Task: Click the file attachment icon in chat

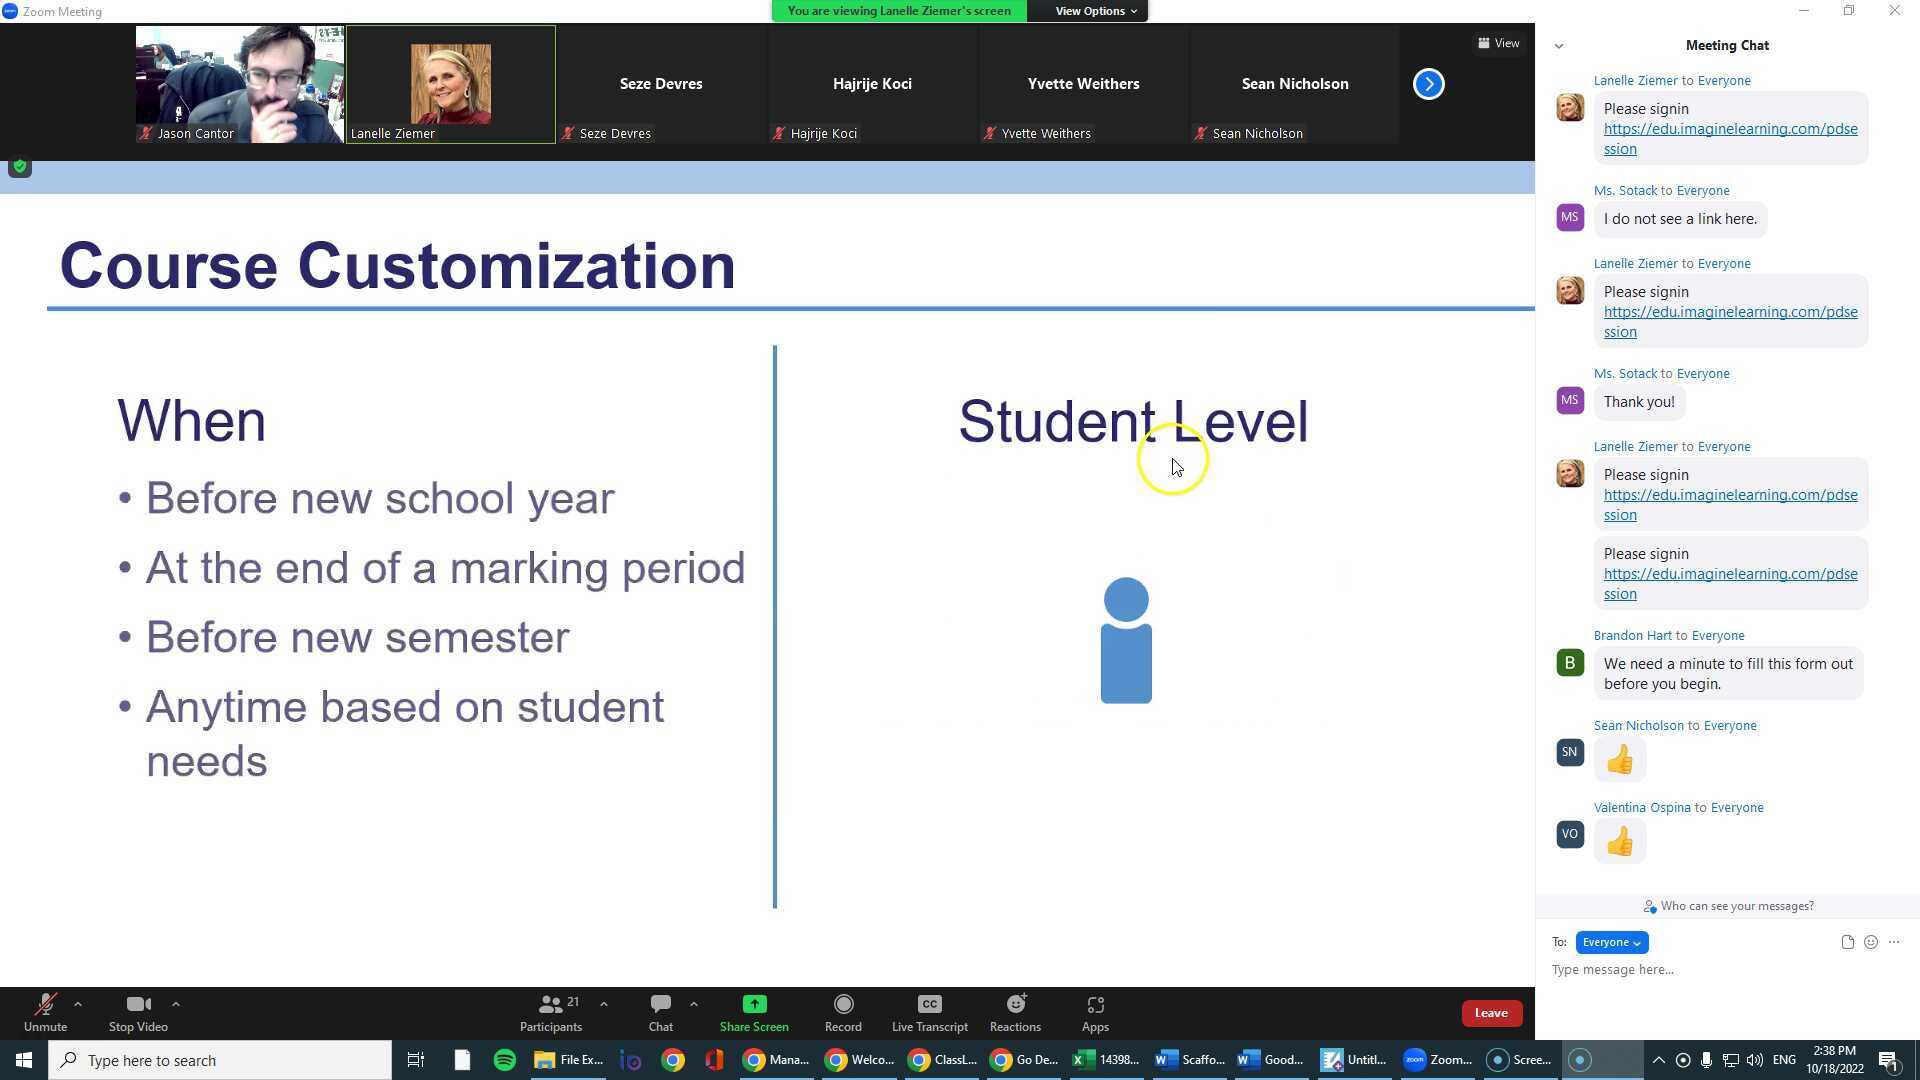Action: 1847,941
